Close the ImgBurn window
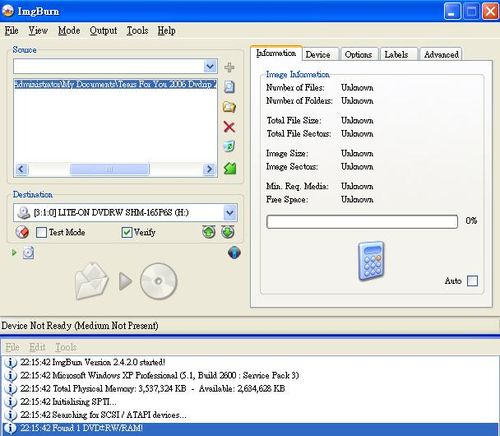This screenshot has width=500, height=436. [491, 11]
